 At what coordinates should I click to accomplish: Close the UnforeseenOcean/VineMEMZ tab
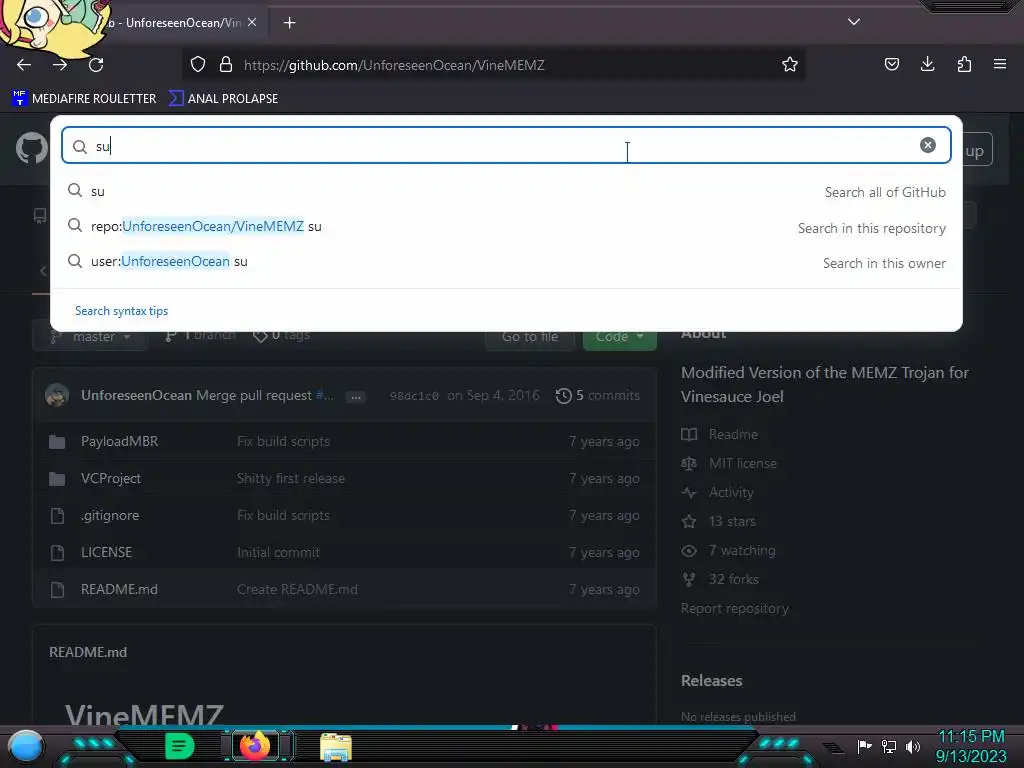coord(252,22)
